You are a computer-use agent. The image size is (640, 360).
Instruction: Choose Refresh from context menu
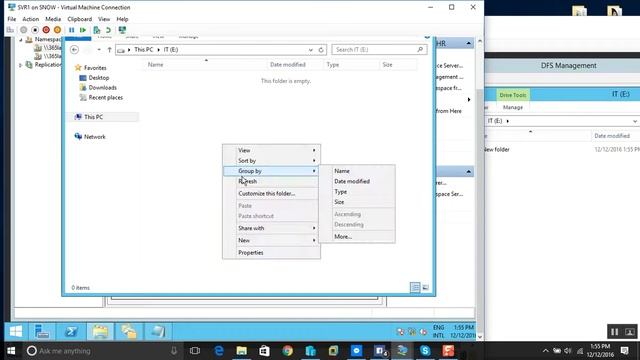[x=271, y=181]
